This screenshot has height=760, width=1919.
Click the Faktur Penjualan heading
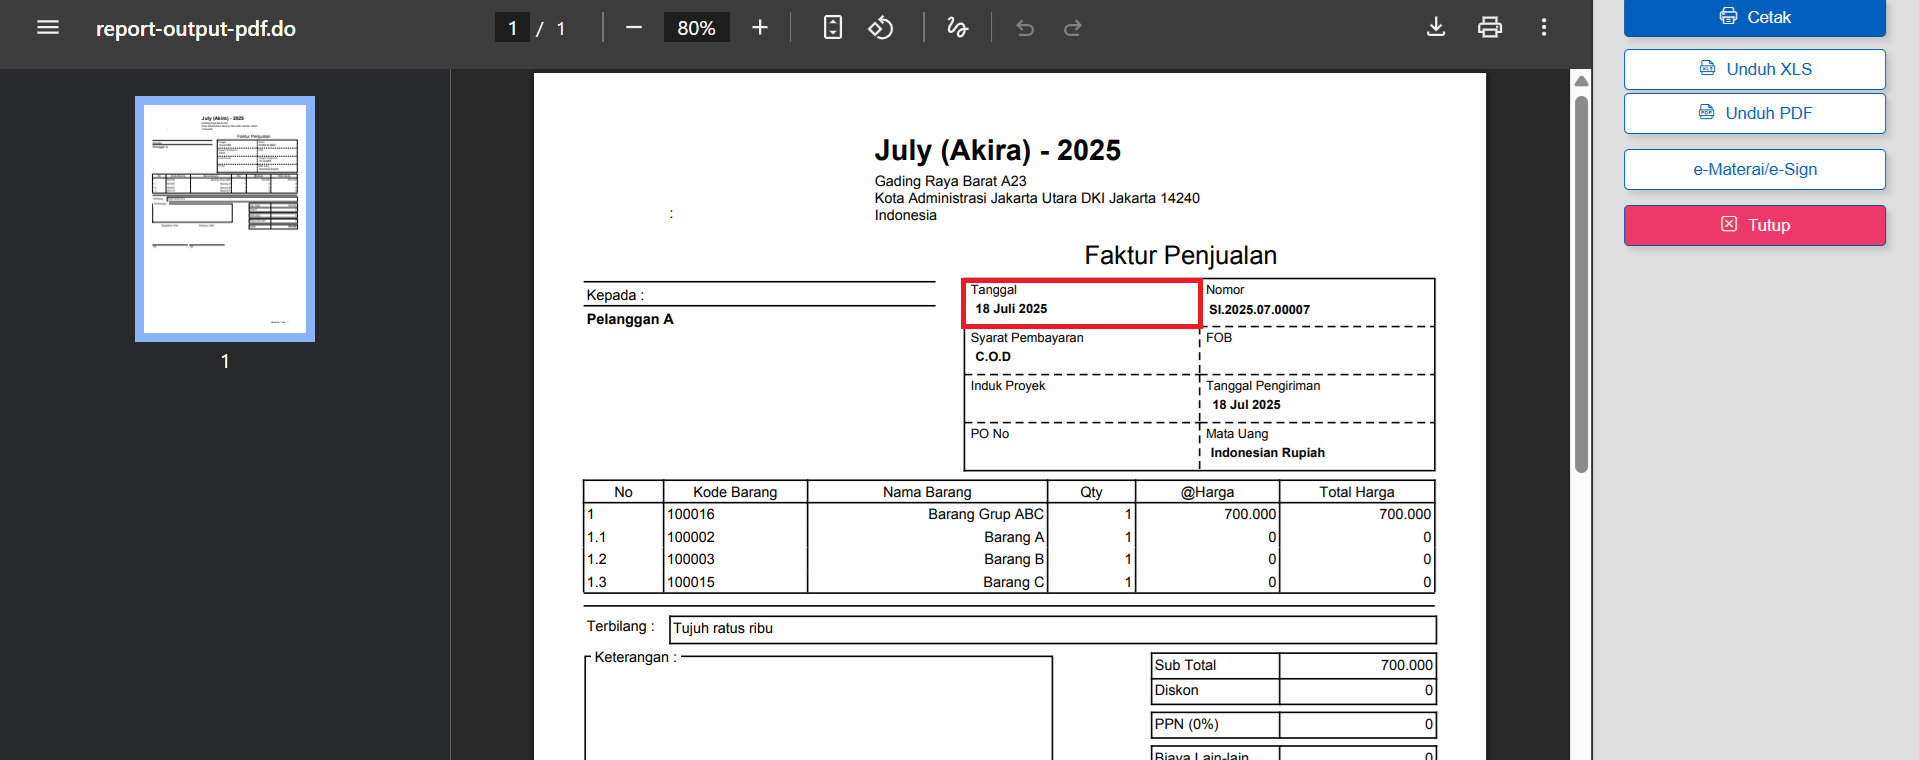[x=1180, y=255]
